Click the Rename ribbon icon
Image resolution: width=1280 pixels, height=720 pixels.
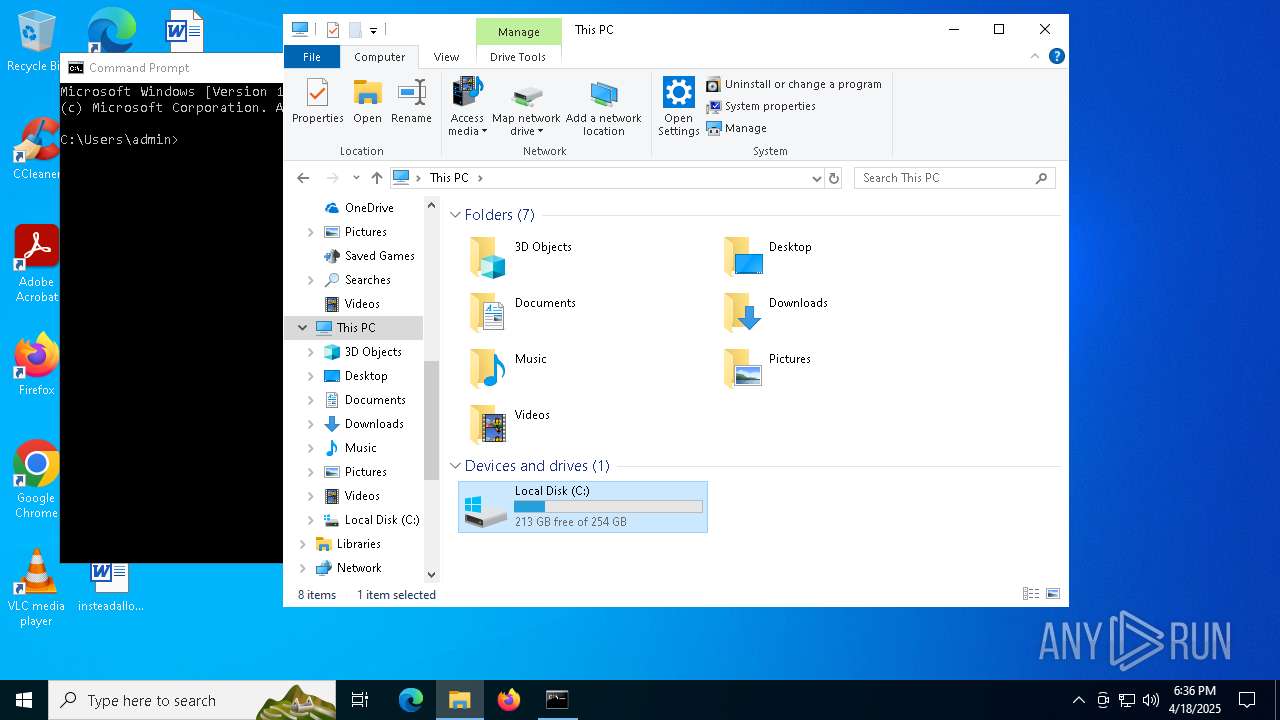coord(411,101)
